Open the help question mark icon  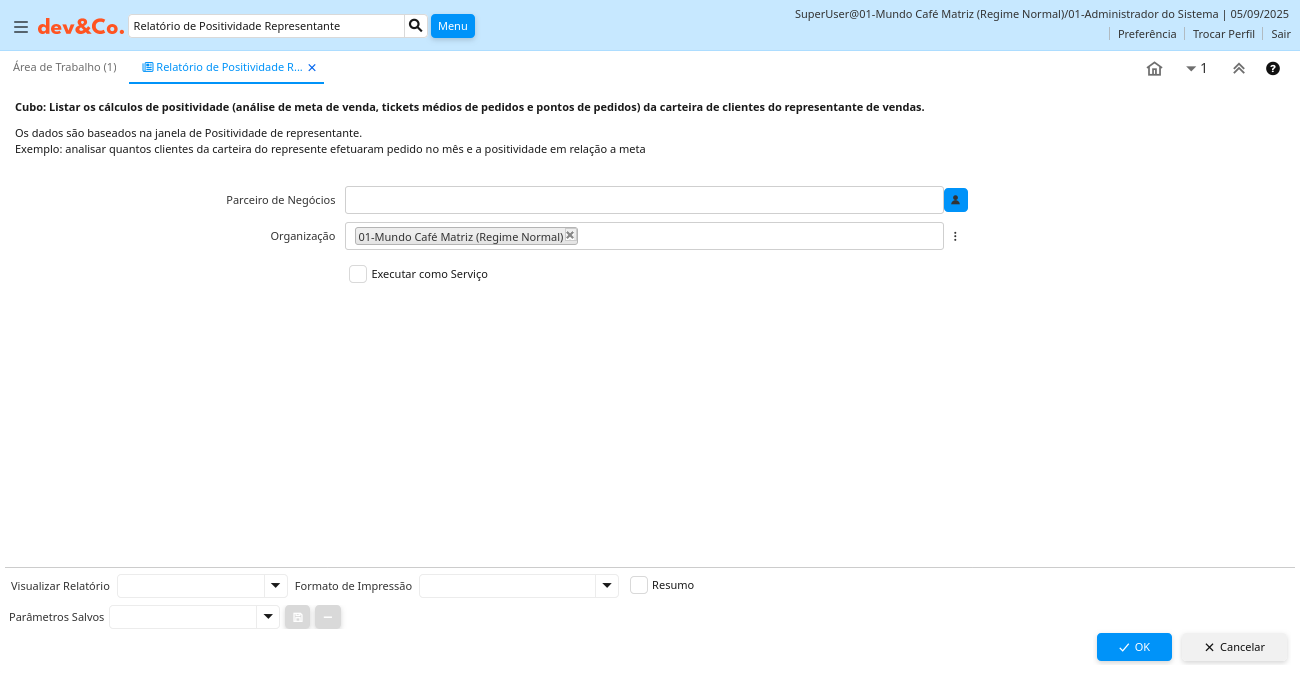1273,69
